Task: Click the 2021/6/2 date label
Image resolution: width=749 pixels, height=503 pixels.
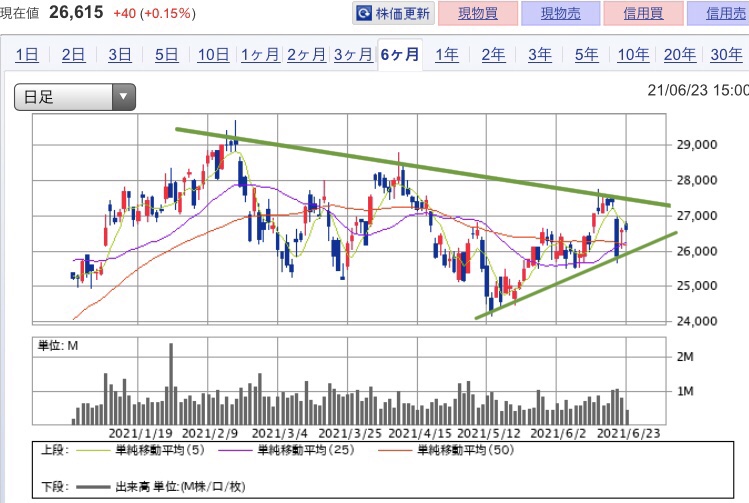Action: point(558,434)
